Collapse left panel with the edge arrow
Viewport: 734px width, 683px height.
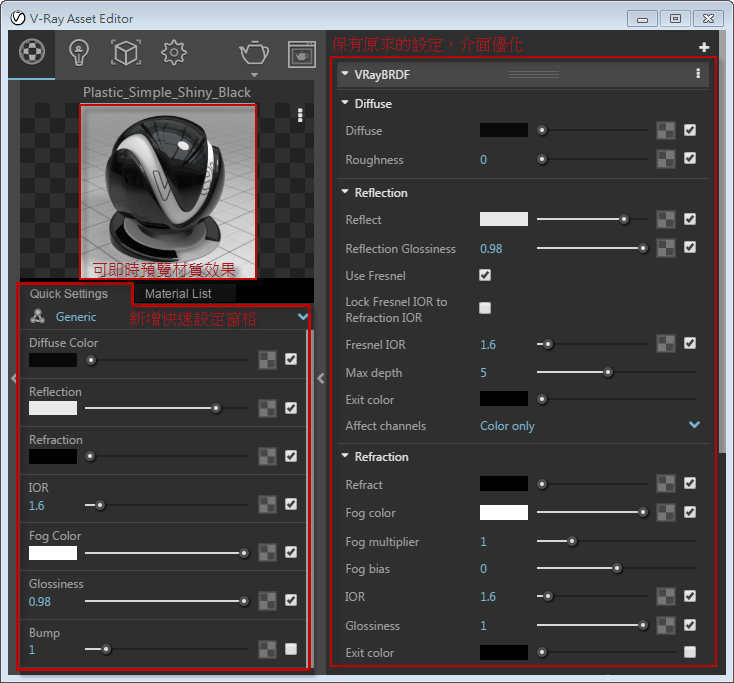tap(13, 378)
